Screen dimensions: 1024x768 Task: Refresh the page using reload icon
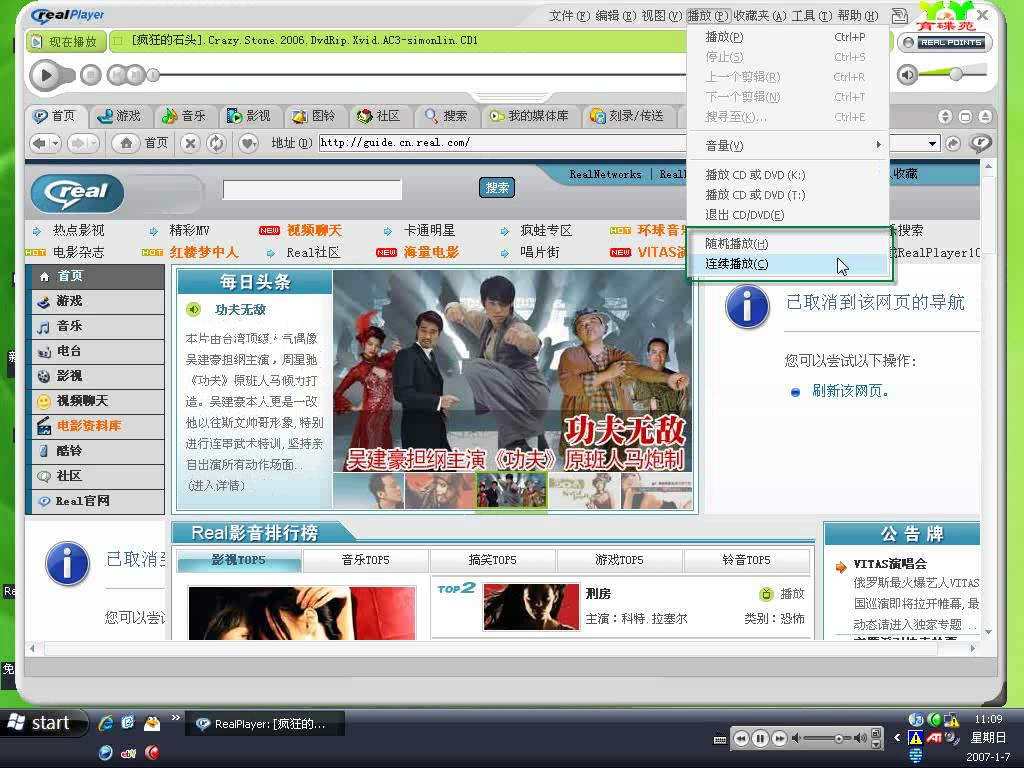[x=216, y=143]
